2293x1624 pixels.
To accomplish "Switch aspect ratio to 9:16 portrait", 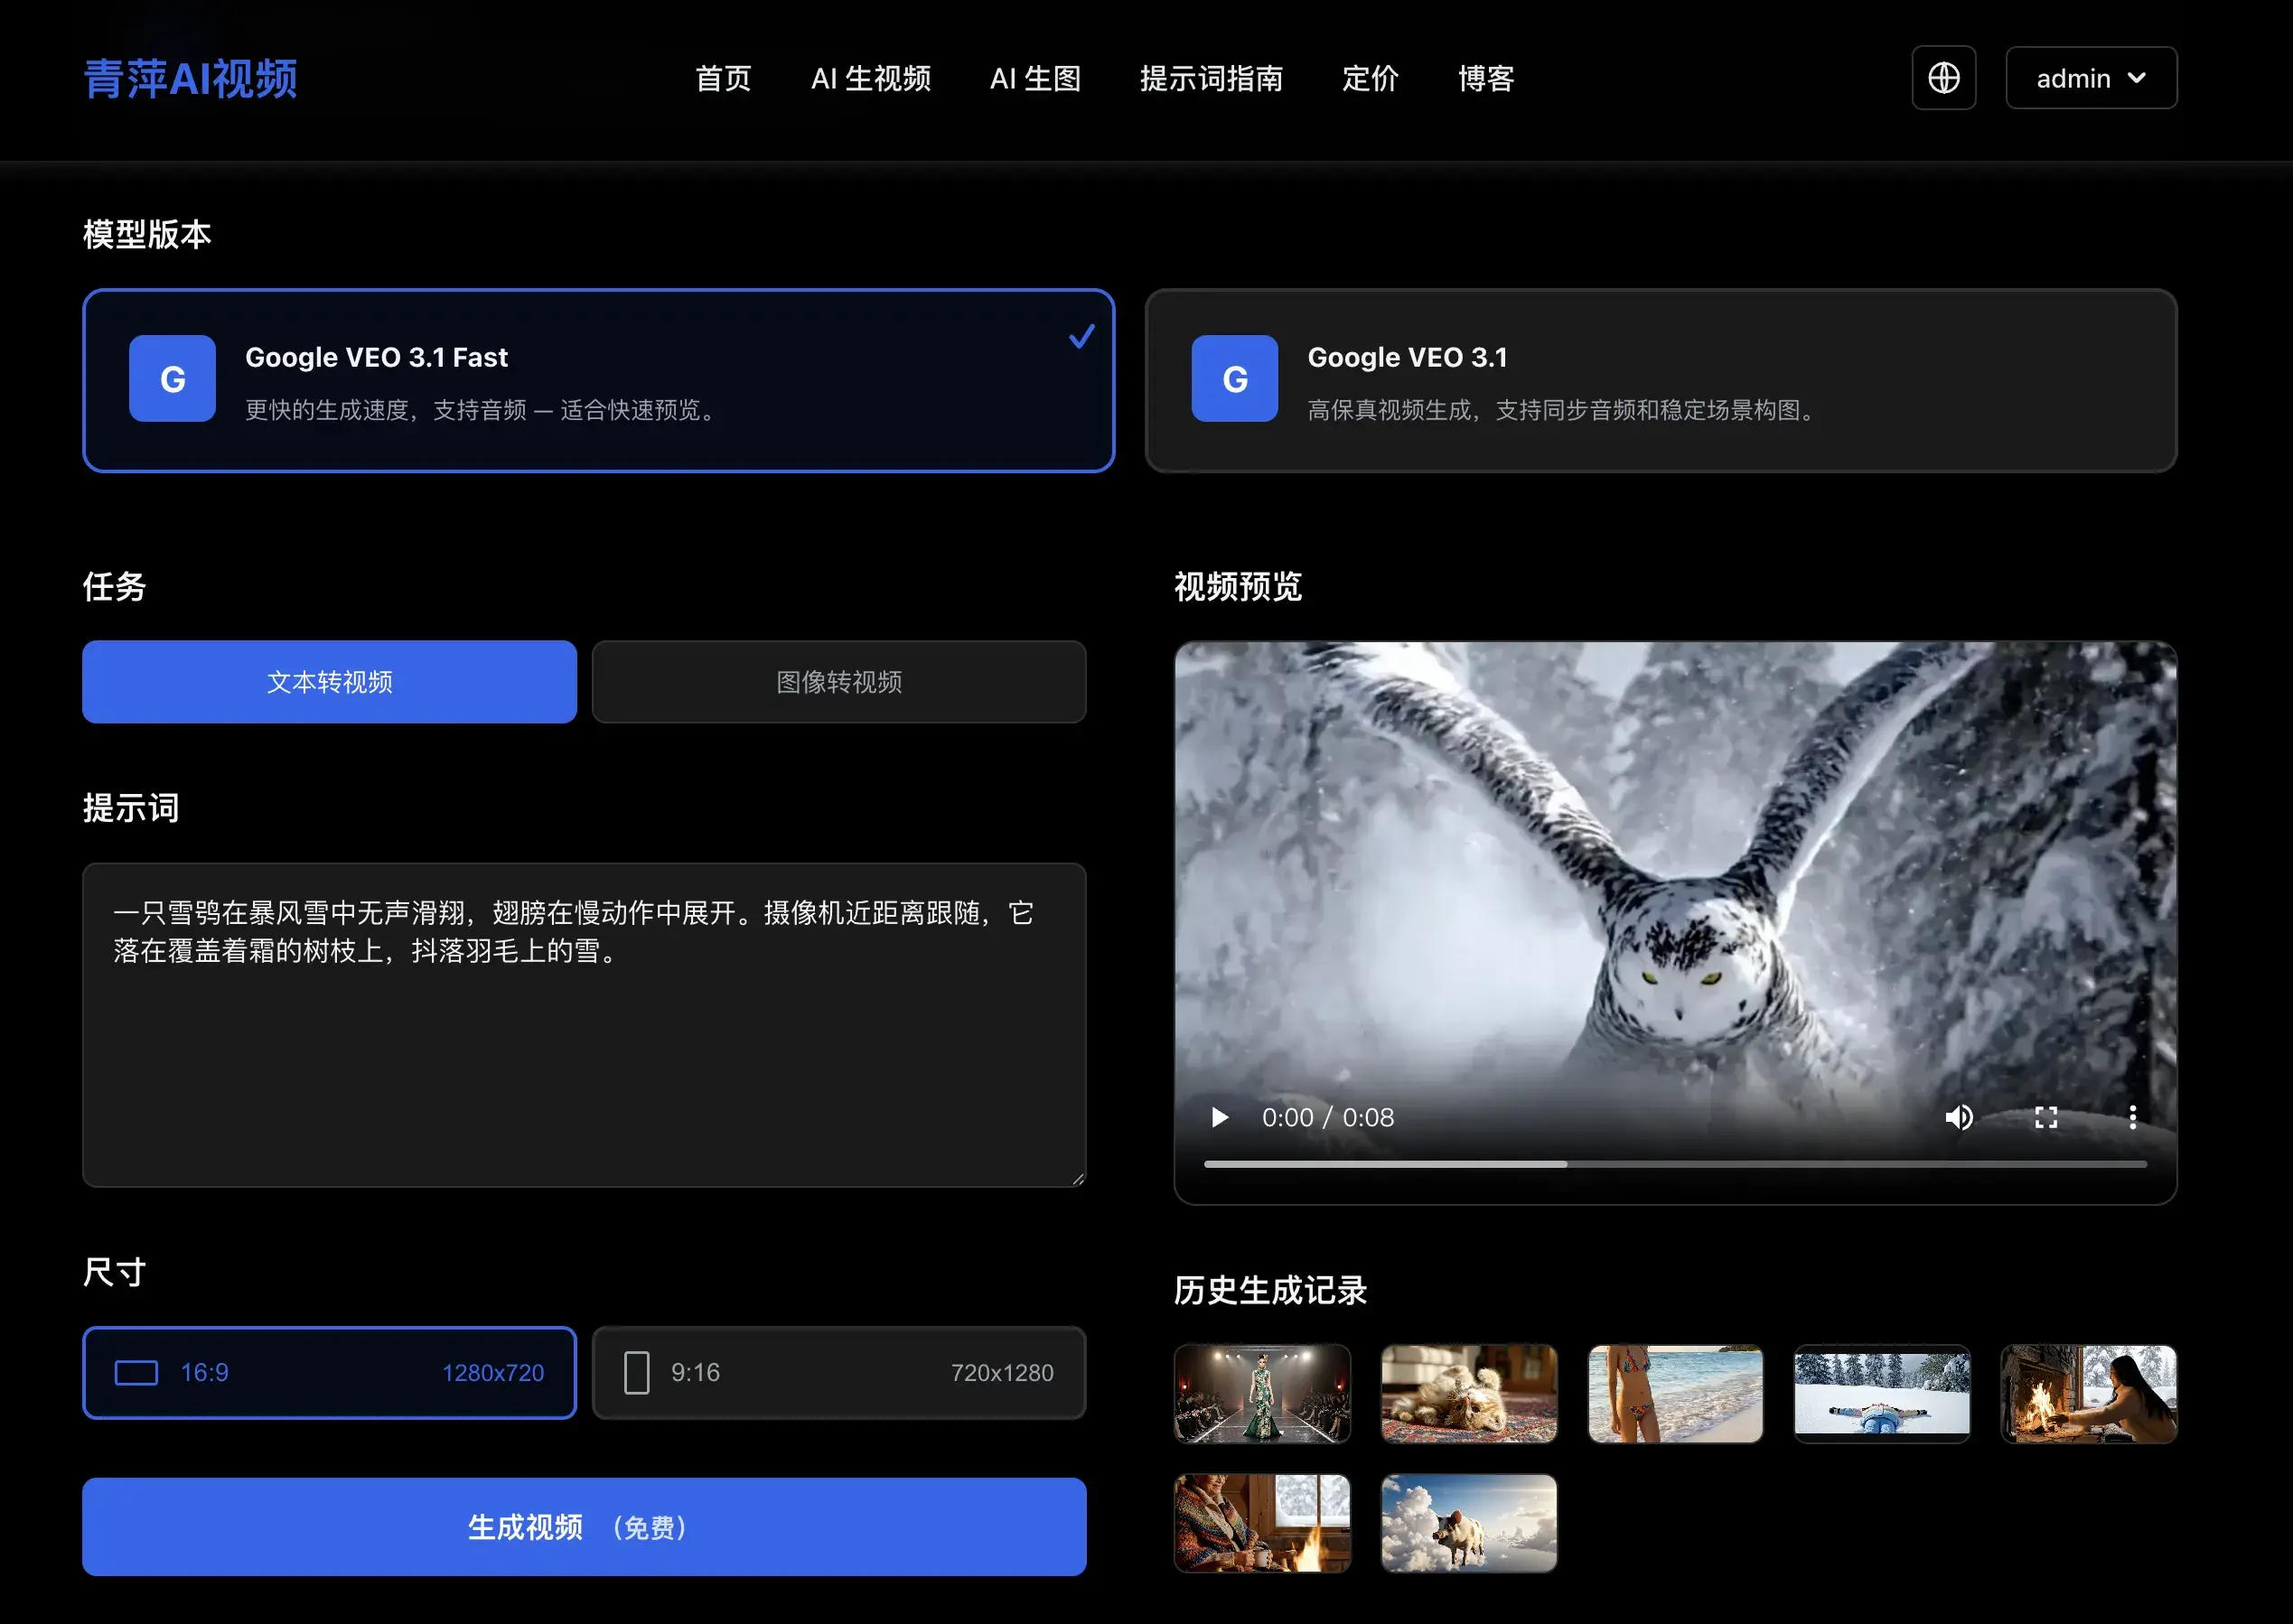I will [x=838, y=1373].
